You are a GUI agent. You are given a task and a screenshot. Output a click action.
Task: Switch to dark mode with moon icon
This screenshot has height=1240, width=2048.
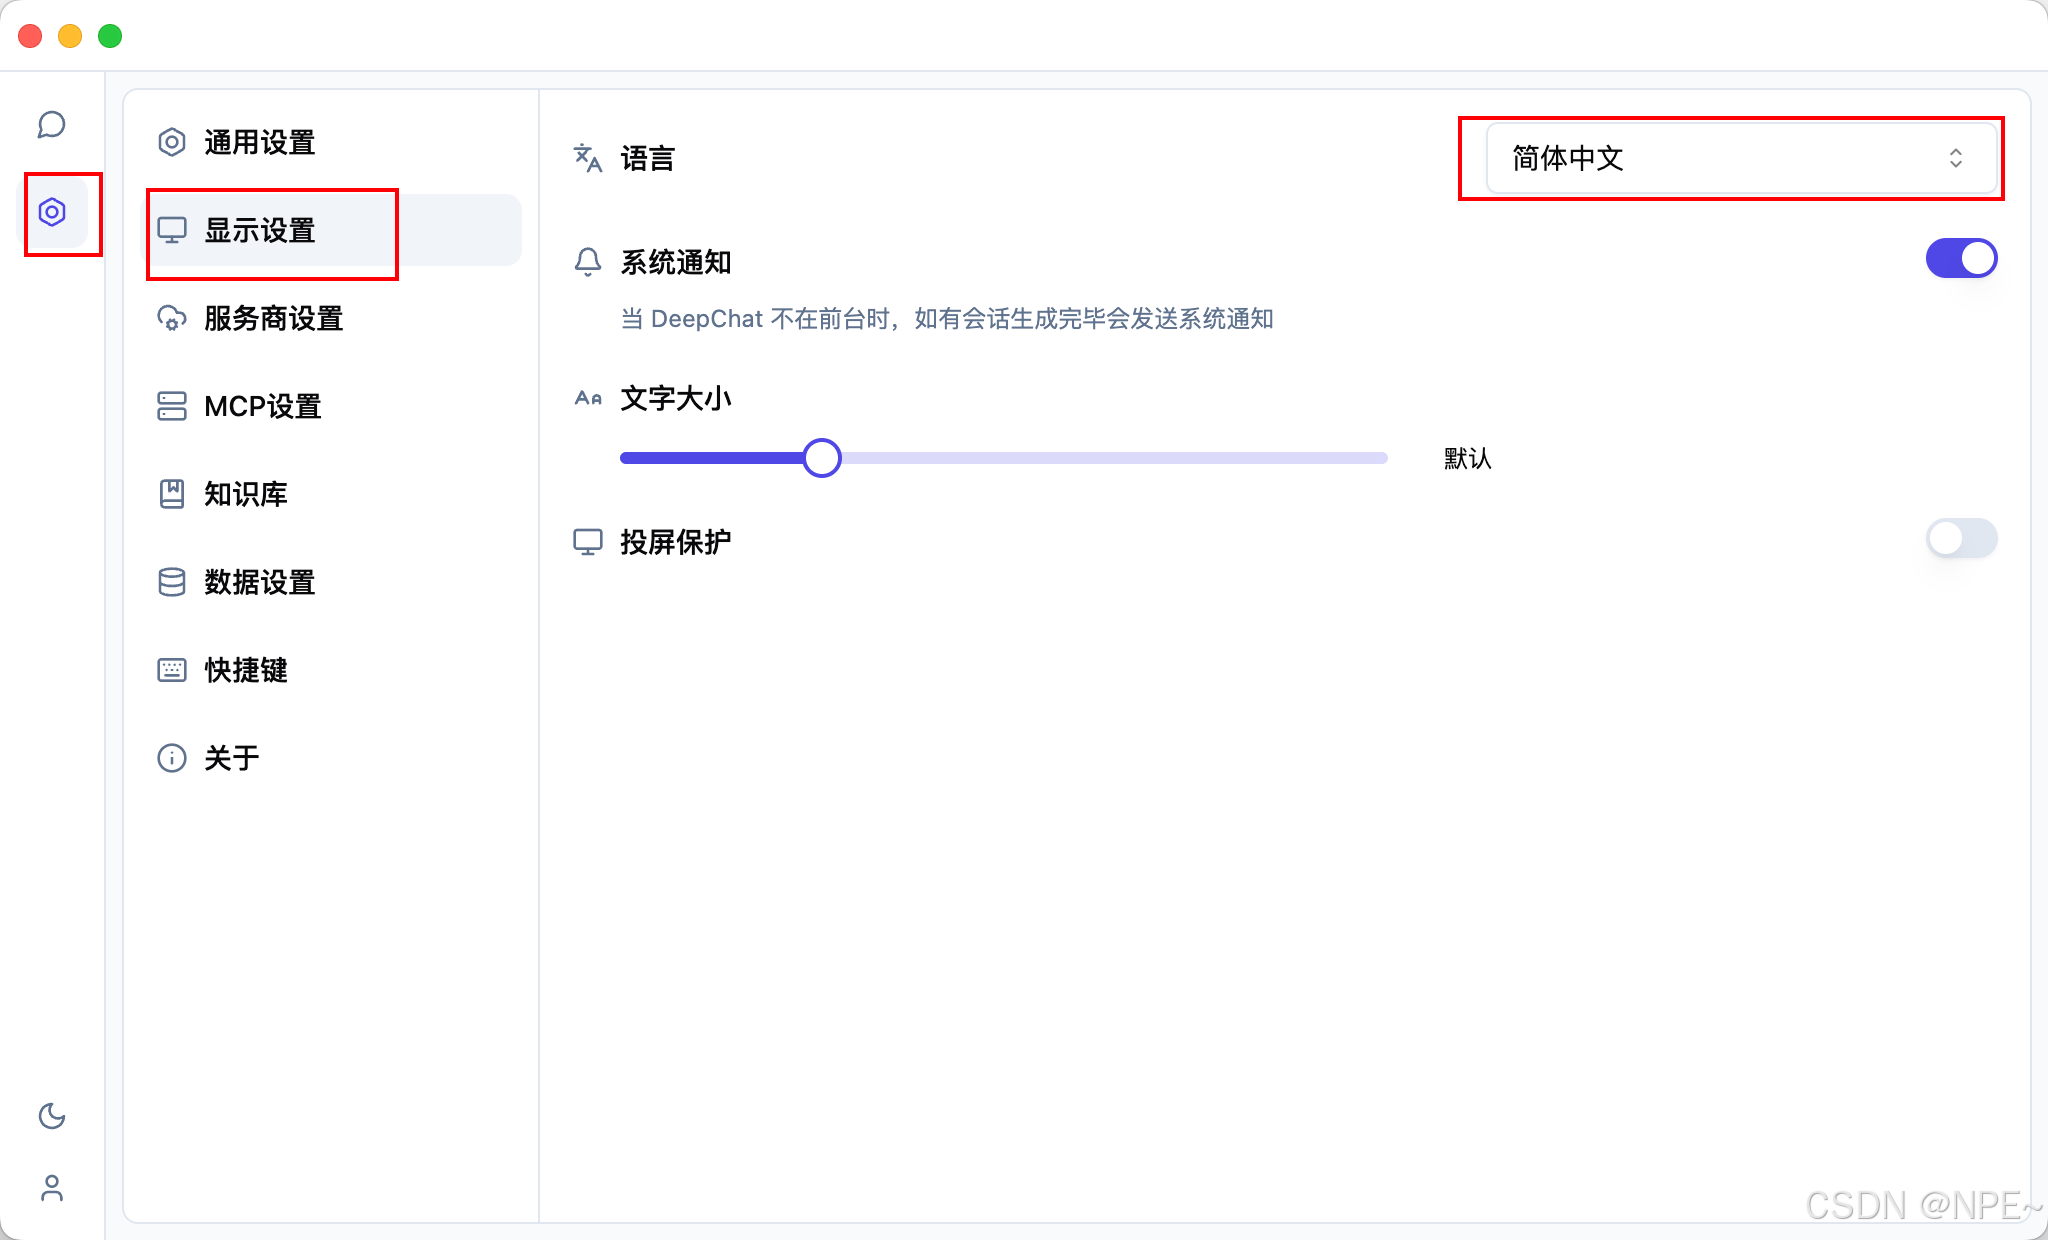[x=52, y=1116]
